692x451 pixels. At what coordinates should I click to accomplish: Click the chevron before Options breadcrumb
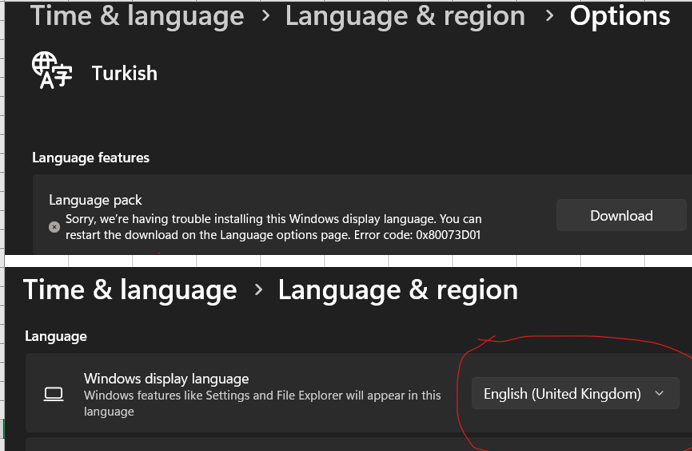click(549, 16)
